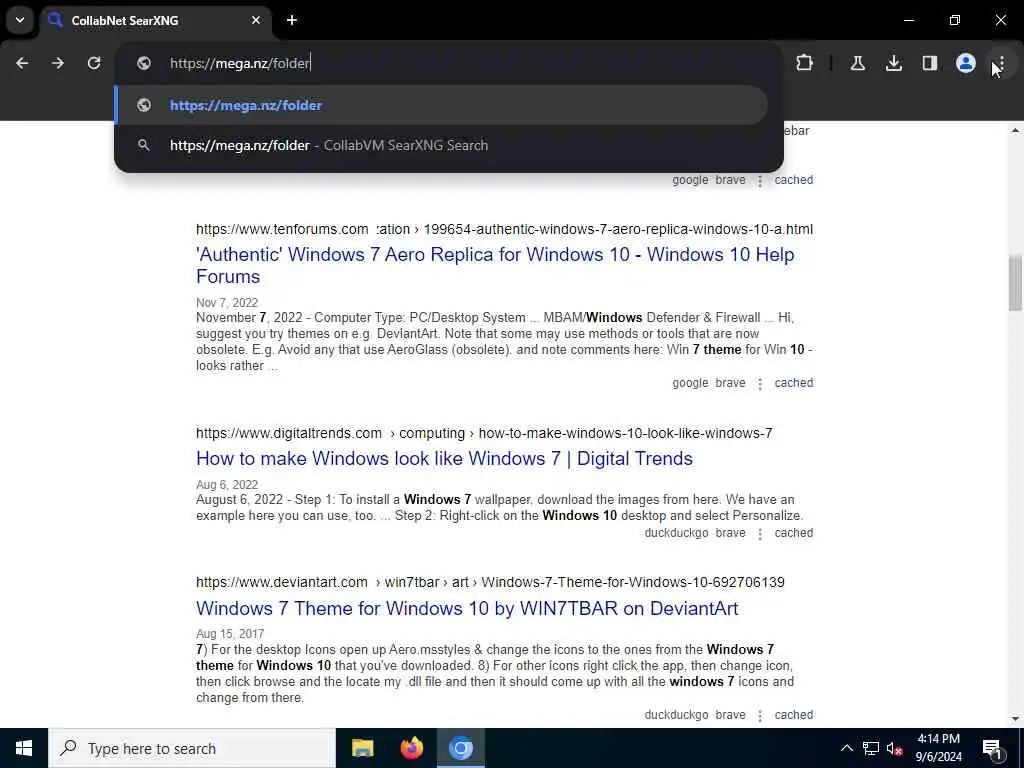Open How to make Windows look like Windows 7
Screen dimensions: 1024x768
(444, 458)
